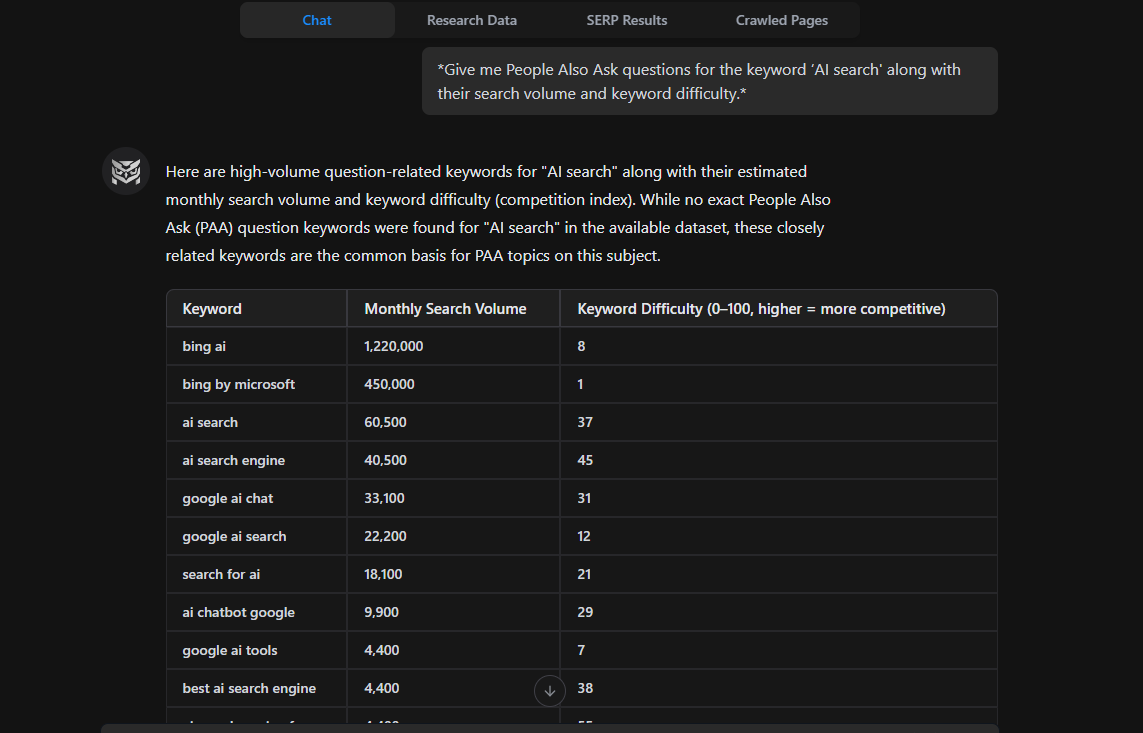
Task: Switch to the Chat tab
Action: click(317, 20)
